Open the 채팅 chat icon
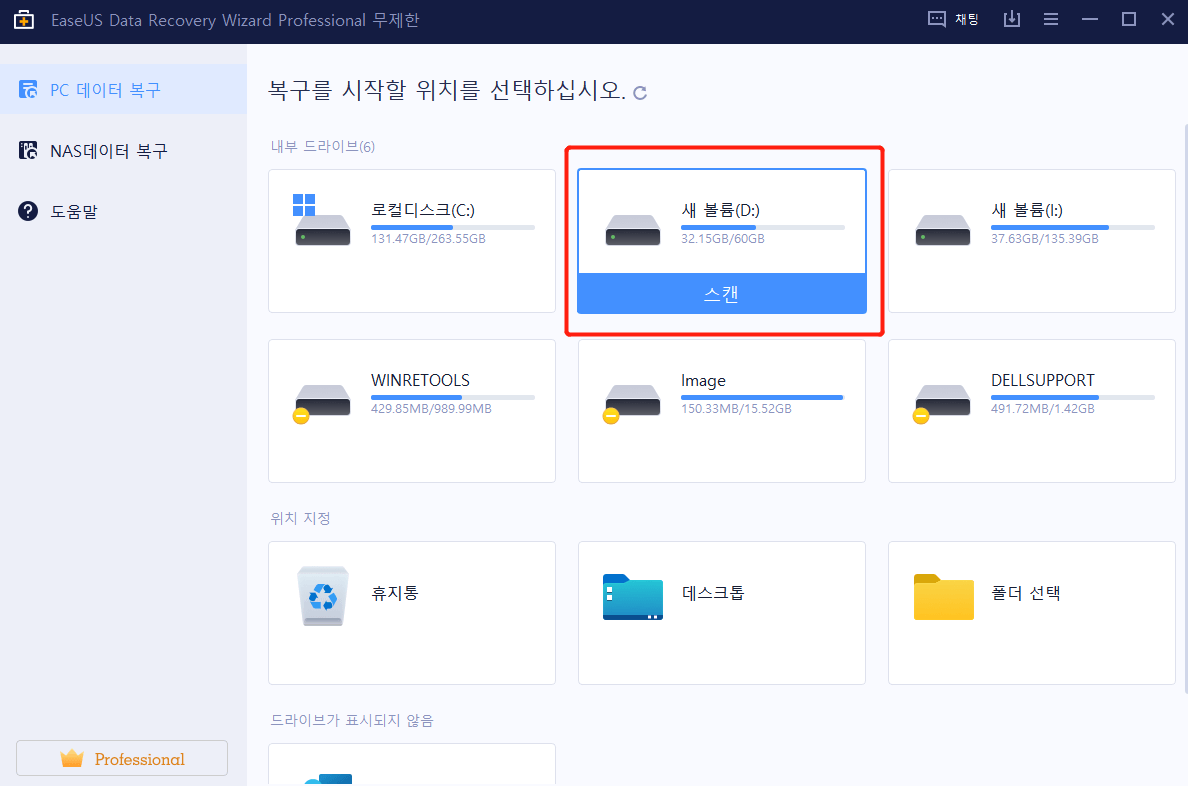 click(936, 20)
